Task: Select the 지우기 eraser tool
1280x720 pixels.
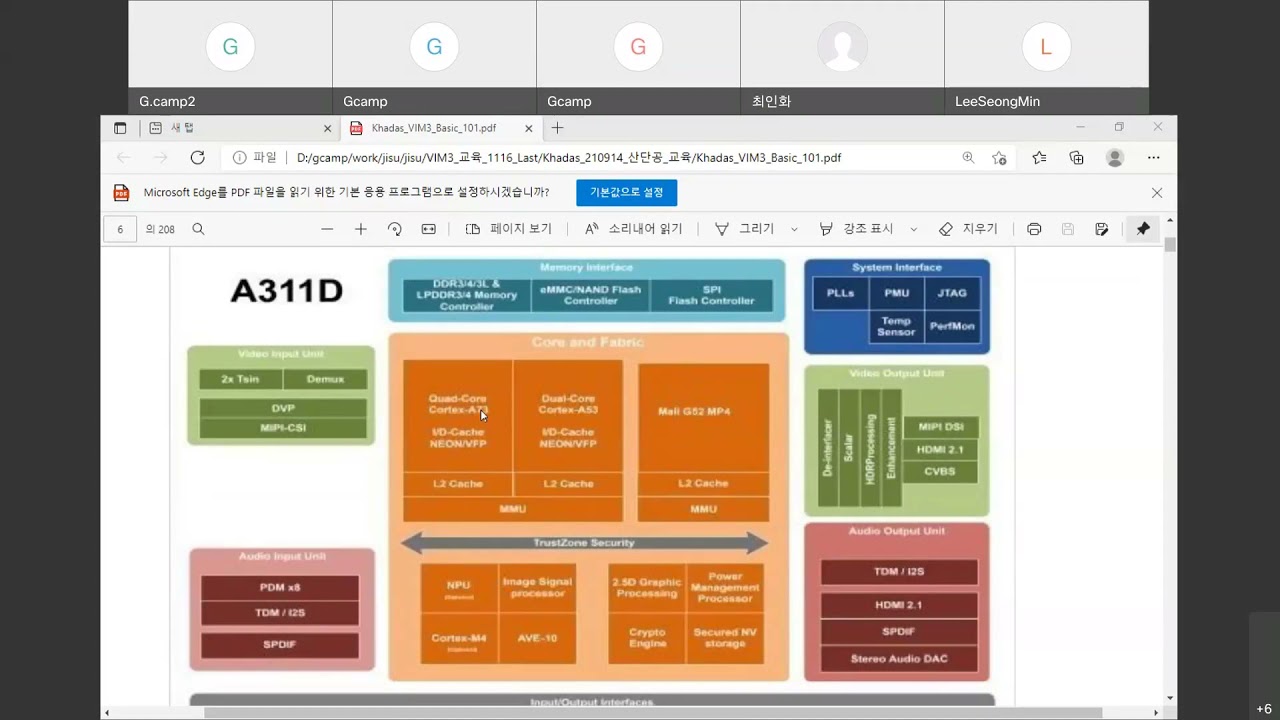Action: [x=968, y=229]
